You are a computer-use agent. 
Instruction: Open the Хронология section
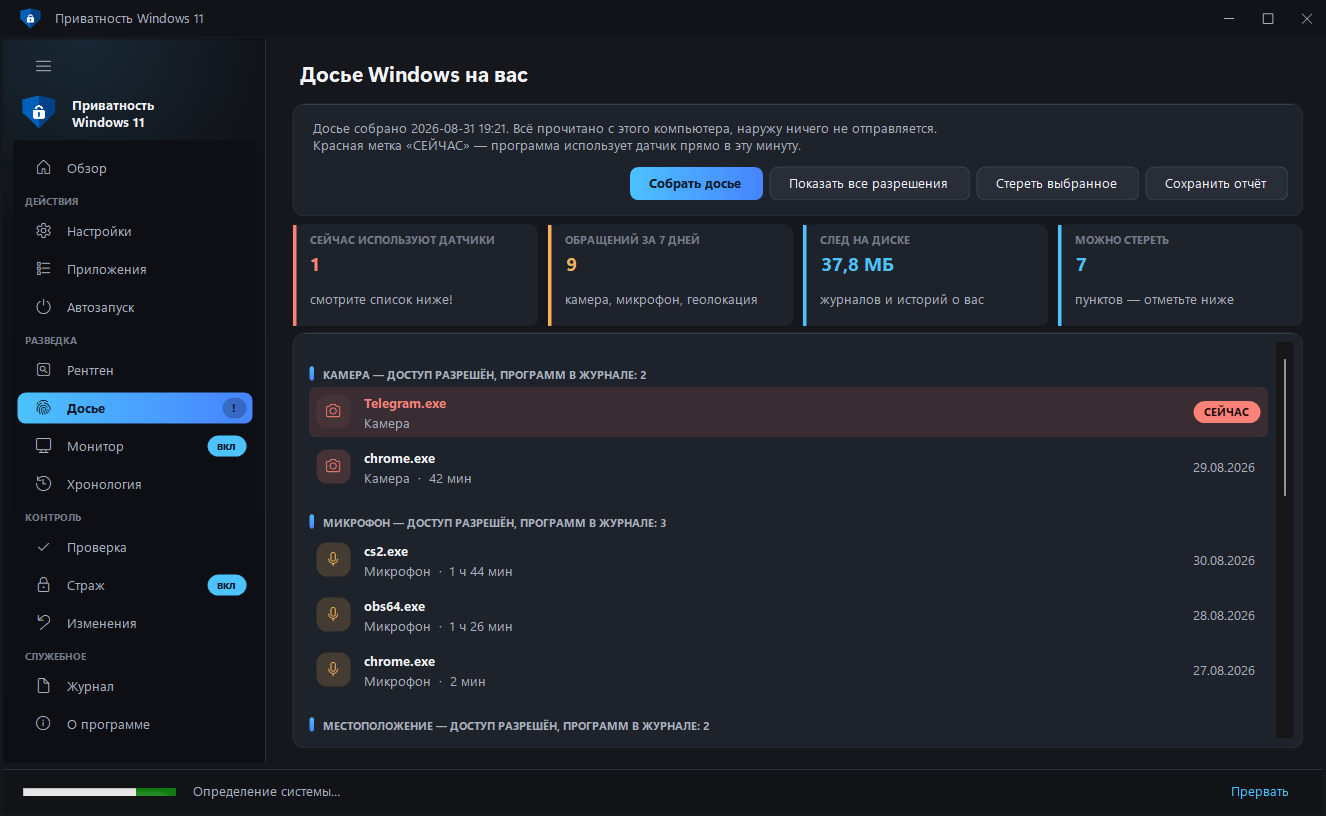point(135,484)
